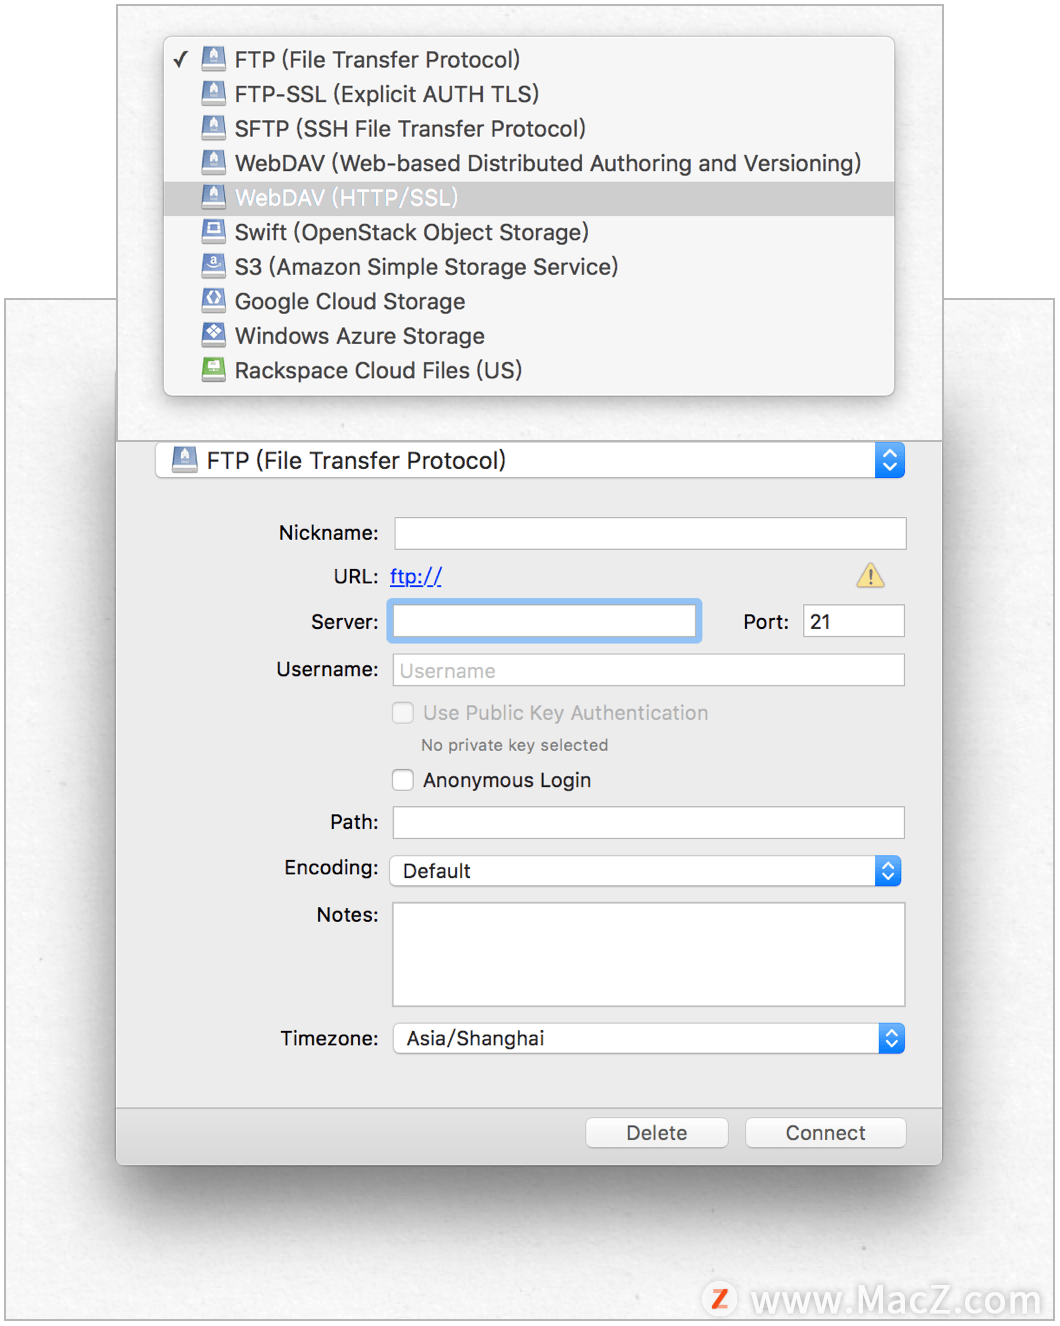Choose FTP-SSL (Explicit AUTH TLS) option
Image resolution: width=1060 pixels, height=1326 pixels.
pos(529,94)
